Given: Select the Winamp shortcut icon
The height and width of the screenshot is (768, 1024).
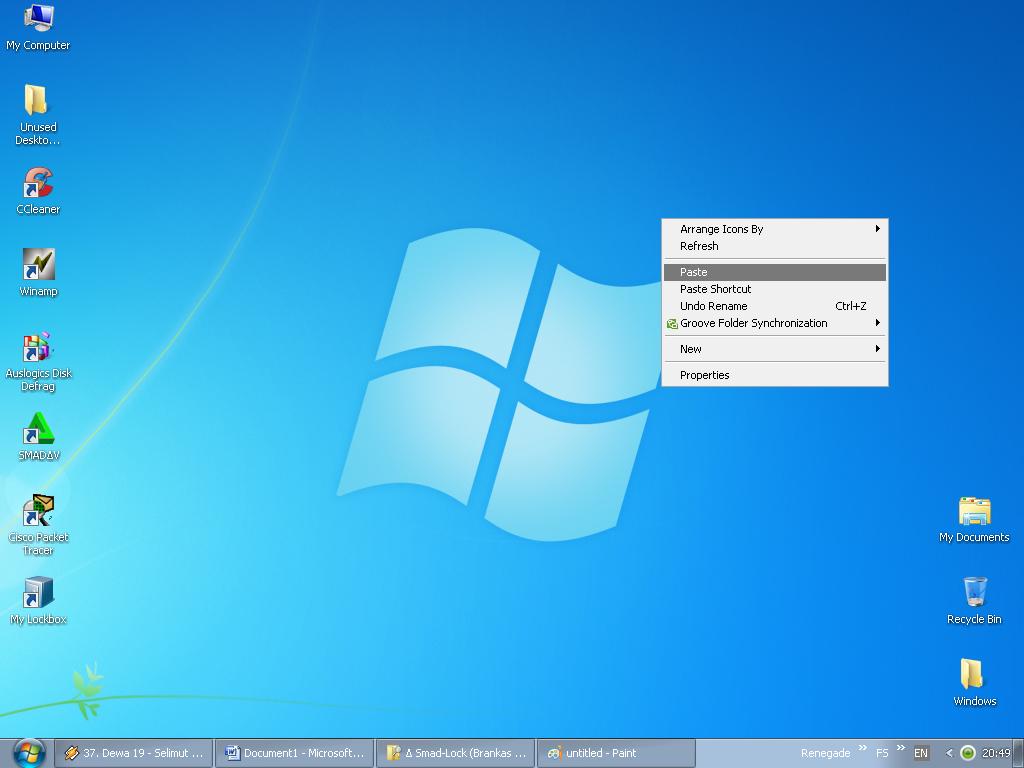Looking at the screenshot, I should coord(38,272).
